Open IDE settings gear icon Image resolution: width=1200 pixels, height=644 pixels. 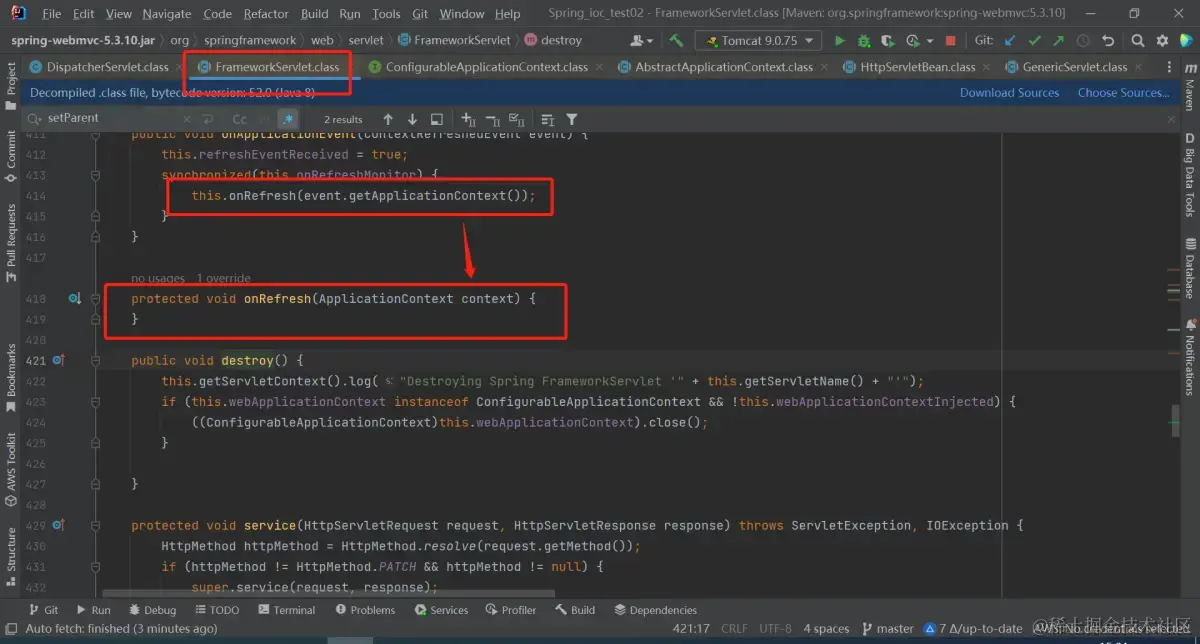coord(1162,41)
